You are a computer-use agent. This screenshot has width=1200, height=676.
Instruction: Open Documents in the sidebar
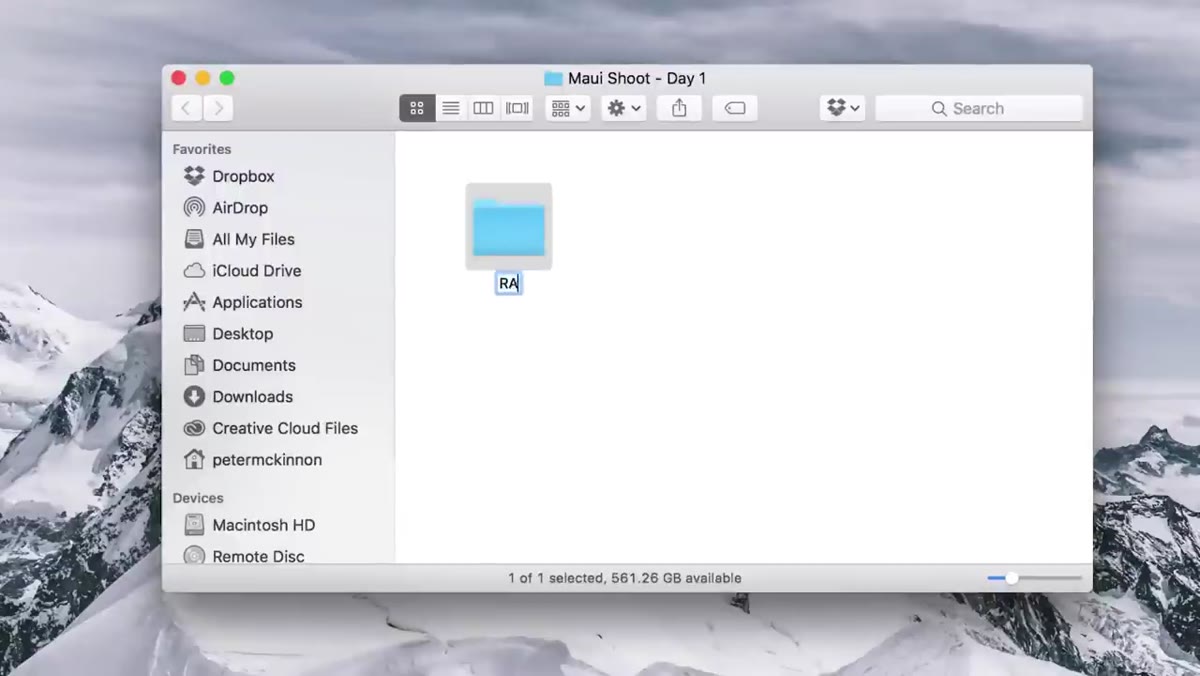pyautogui.click(x=240, y=365)
